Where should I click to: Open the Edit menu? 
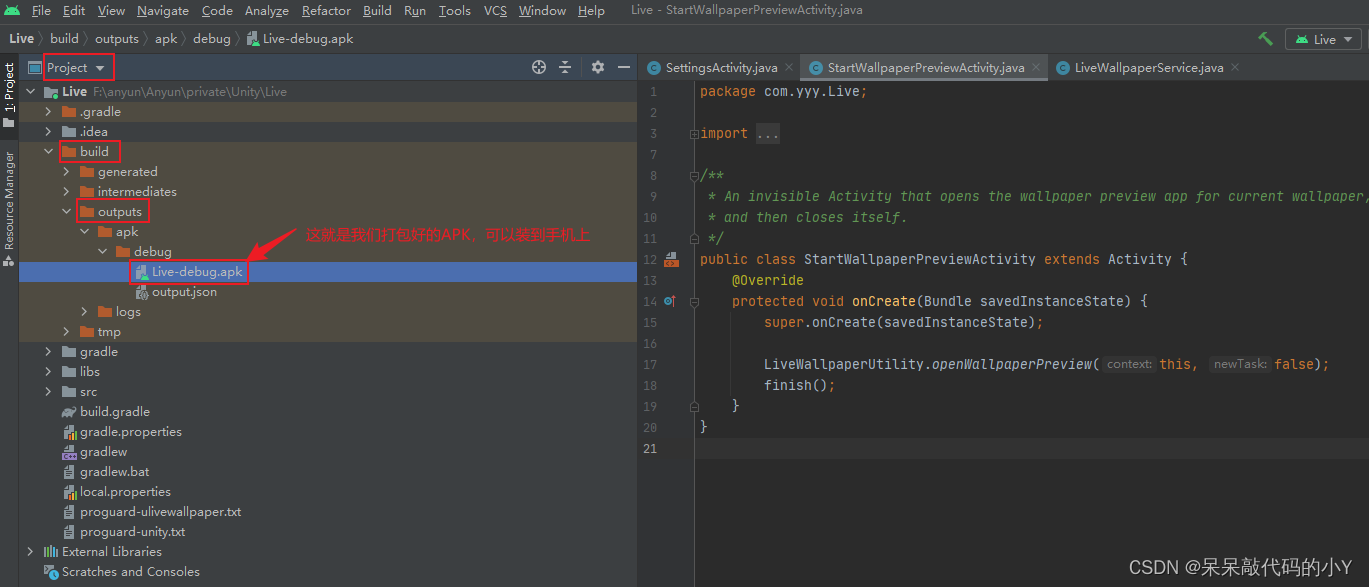(x=74, y=11)
